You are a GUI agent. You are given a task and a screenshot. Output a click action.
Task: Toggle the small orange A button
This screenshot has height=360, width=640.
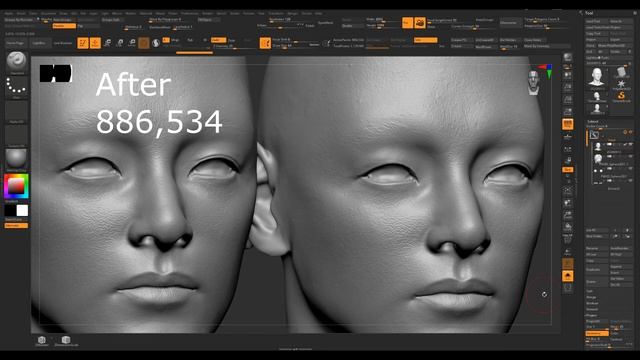pos(166,40)
